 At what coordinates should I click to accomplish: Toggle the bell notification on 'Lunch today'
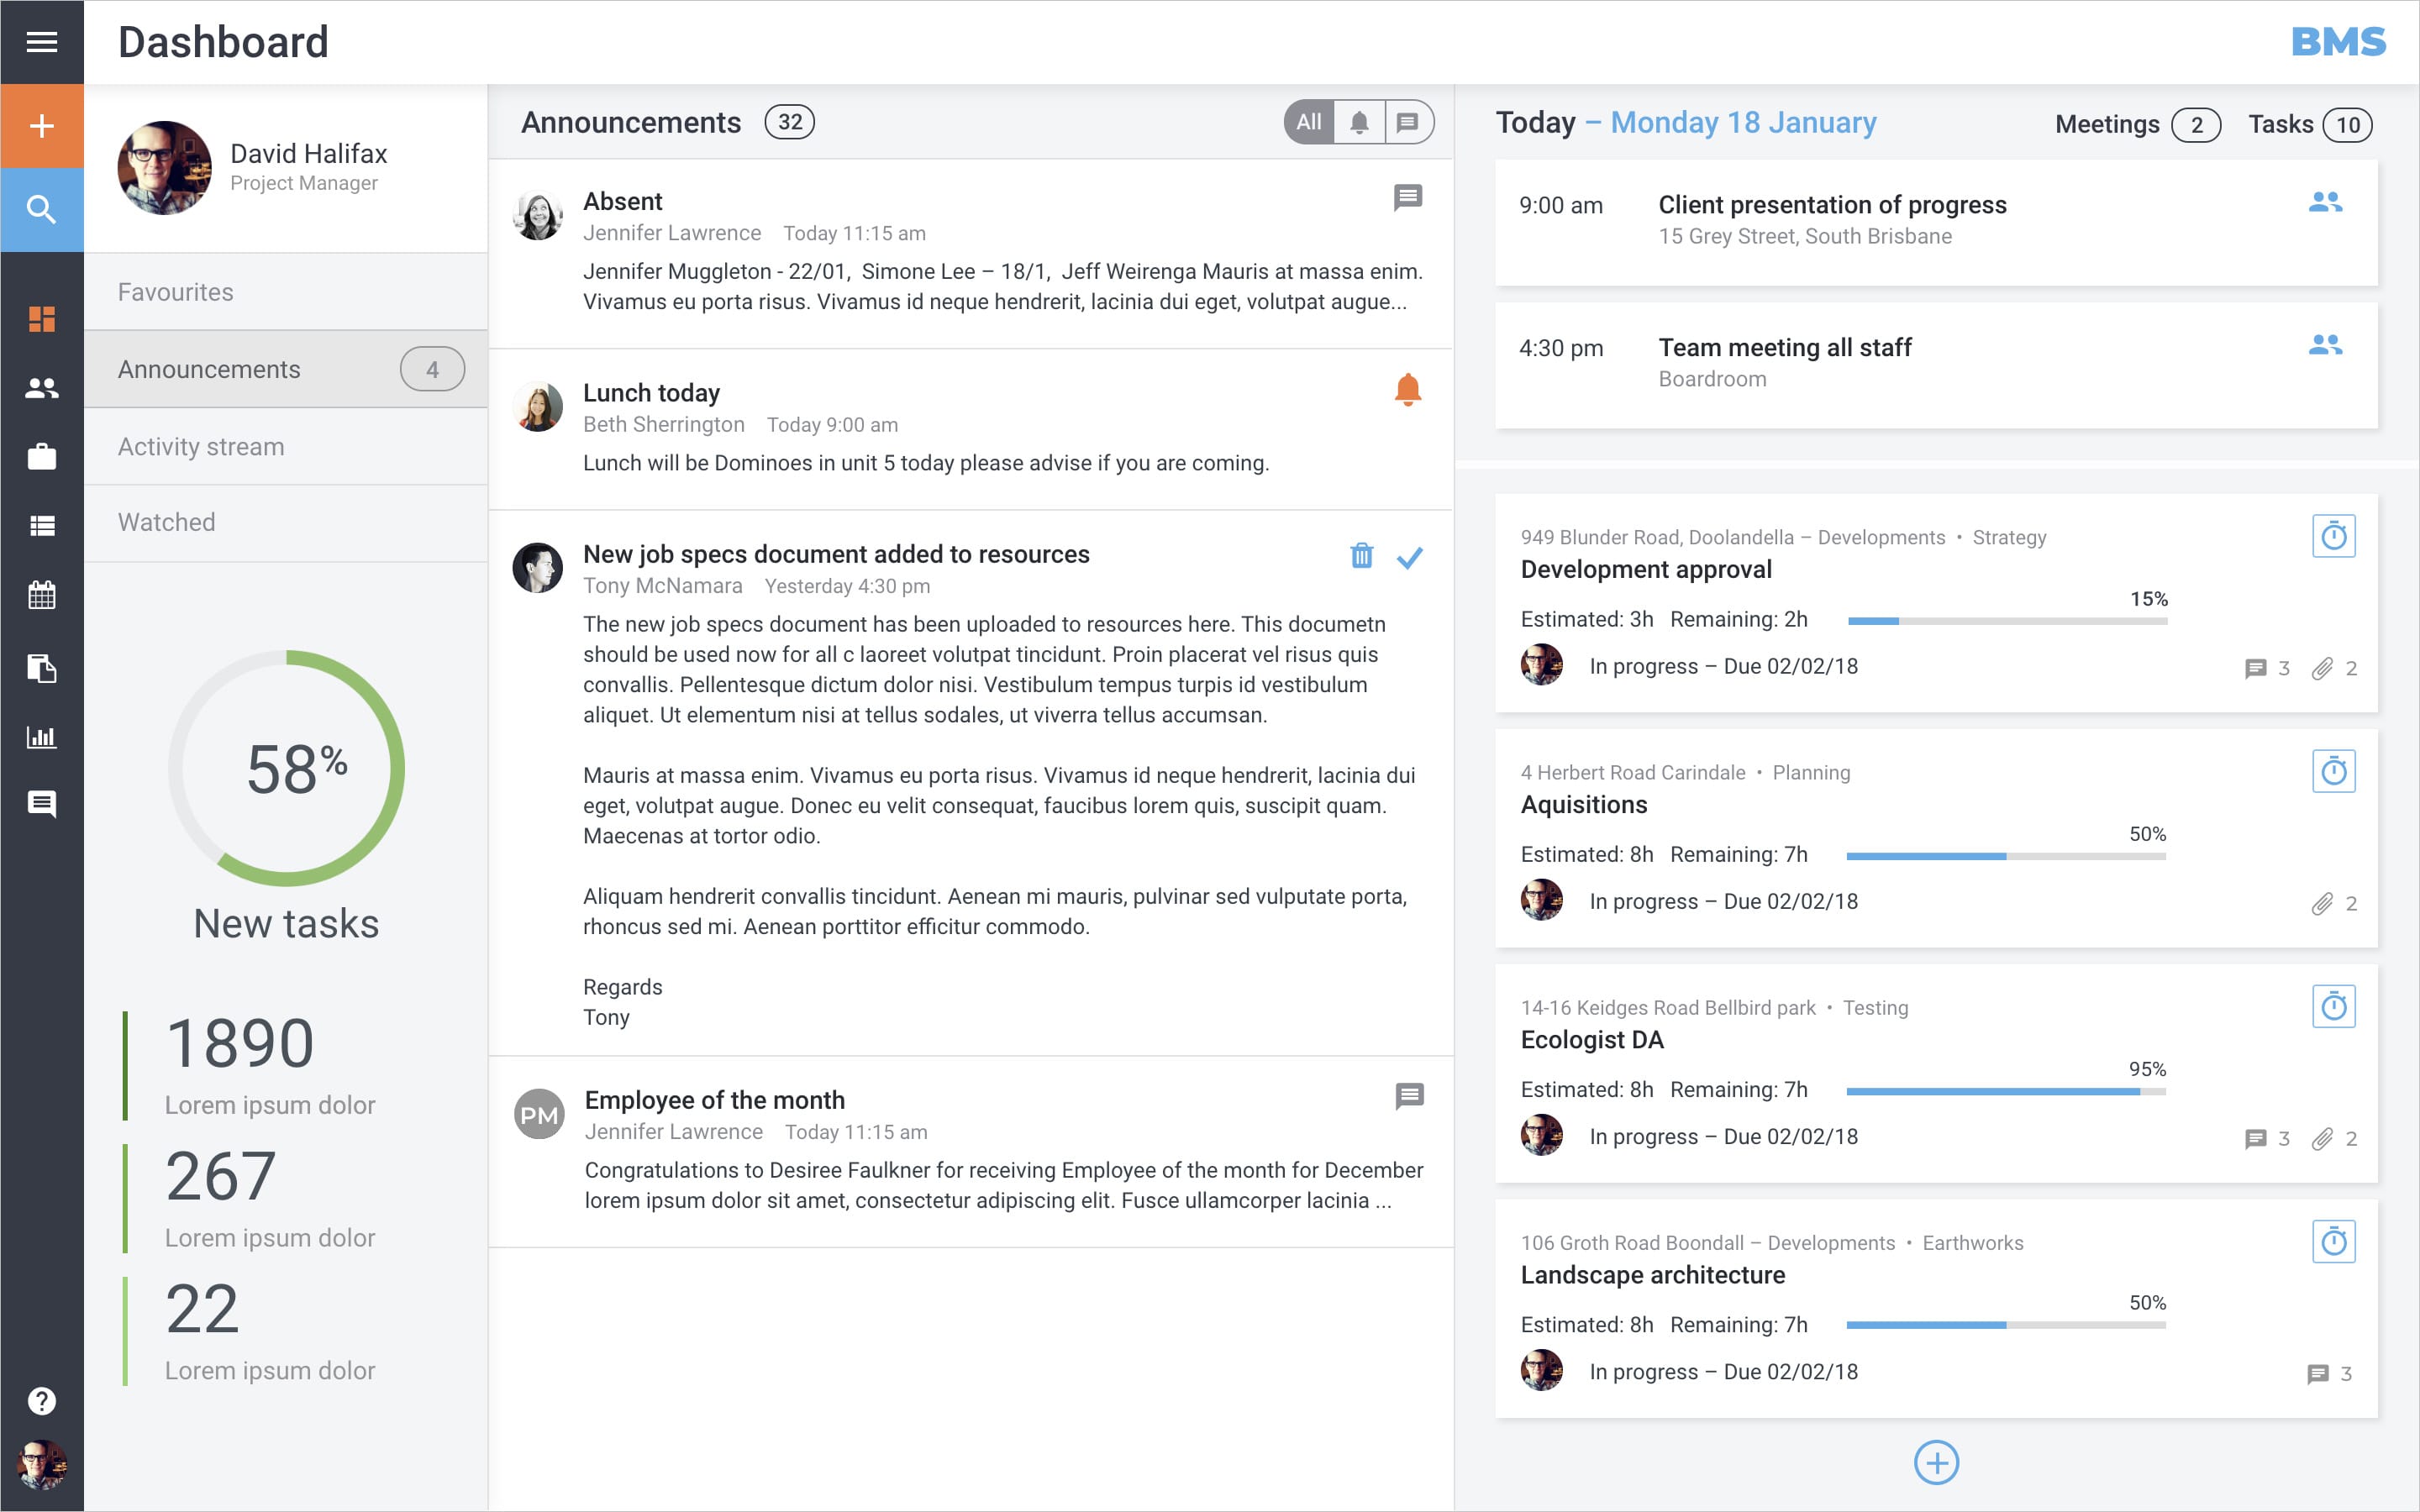click(x=1408, y=390)
